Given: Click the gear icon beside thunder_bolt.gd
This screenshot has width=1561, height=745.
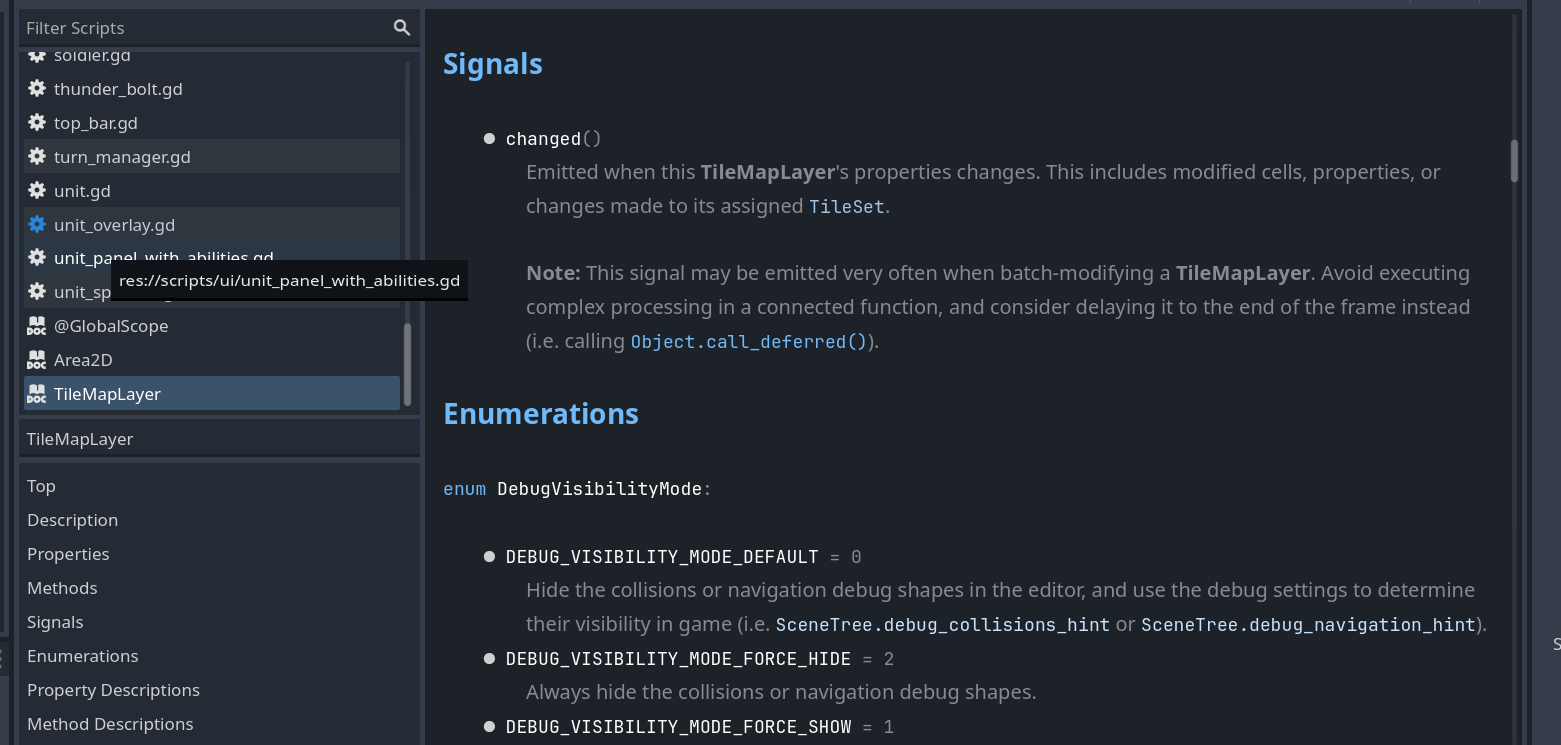Looking at the screenshot, I should click(37, 89).
